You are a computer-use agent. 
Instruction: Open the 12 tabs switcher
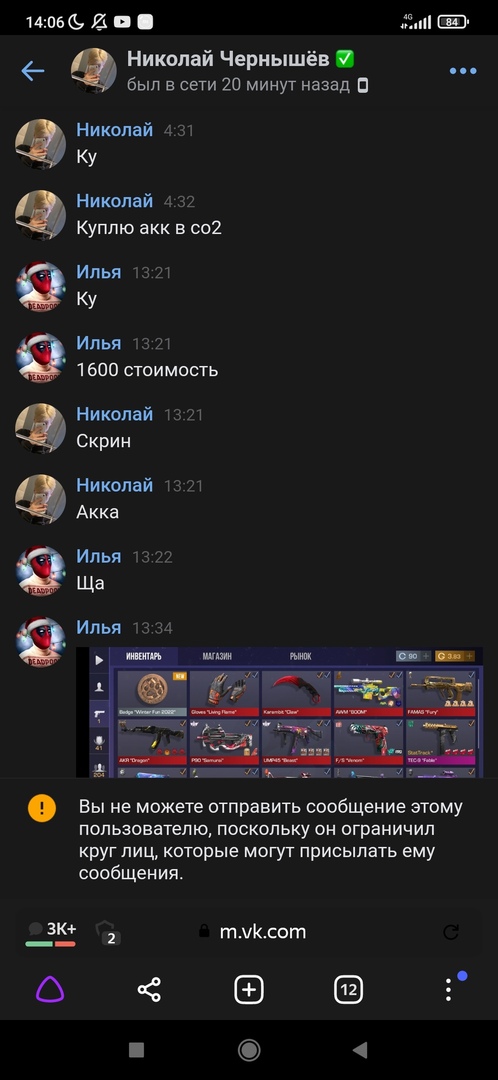[x=348, y=990]
